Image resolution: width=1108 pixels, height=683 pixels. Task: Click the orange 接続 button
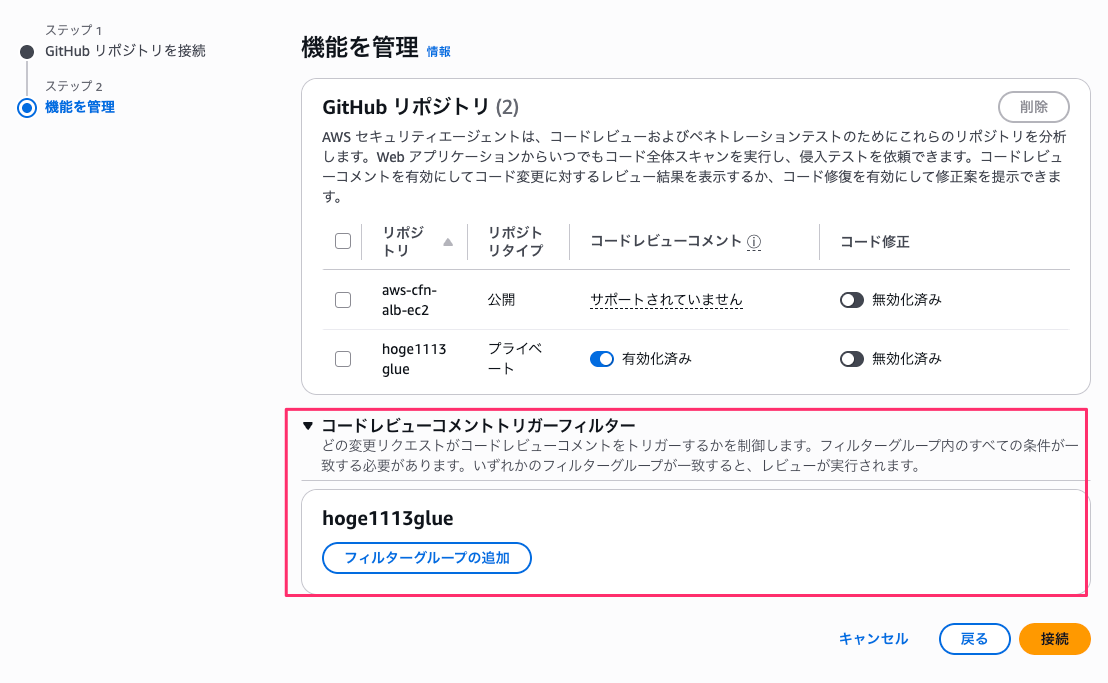point(1054,639)
